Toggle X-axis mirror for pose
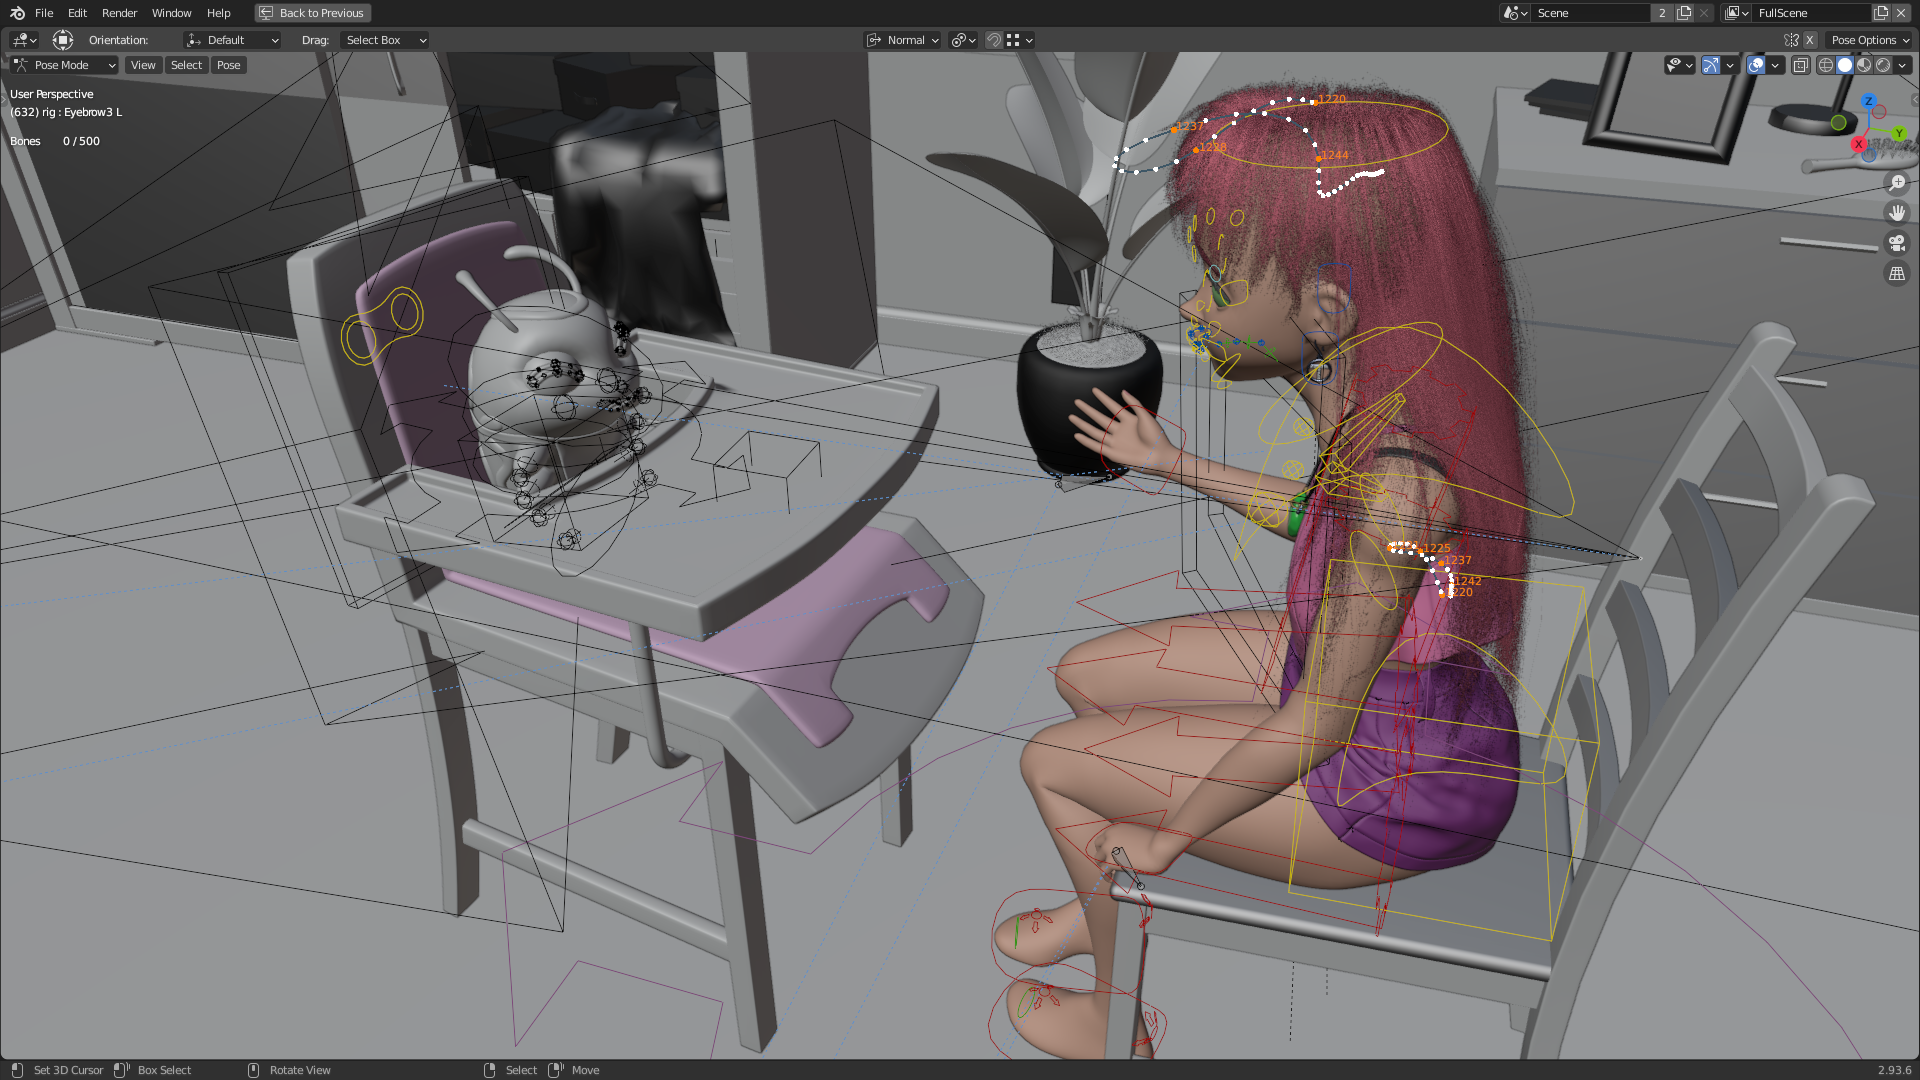This screenshot has height=1080, width=1920. (x=1809, y=40)
